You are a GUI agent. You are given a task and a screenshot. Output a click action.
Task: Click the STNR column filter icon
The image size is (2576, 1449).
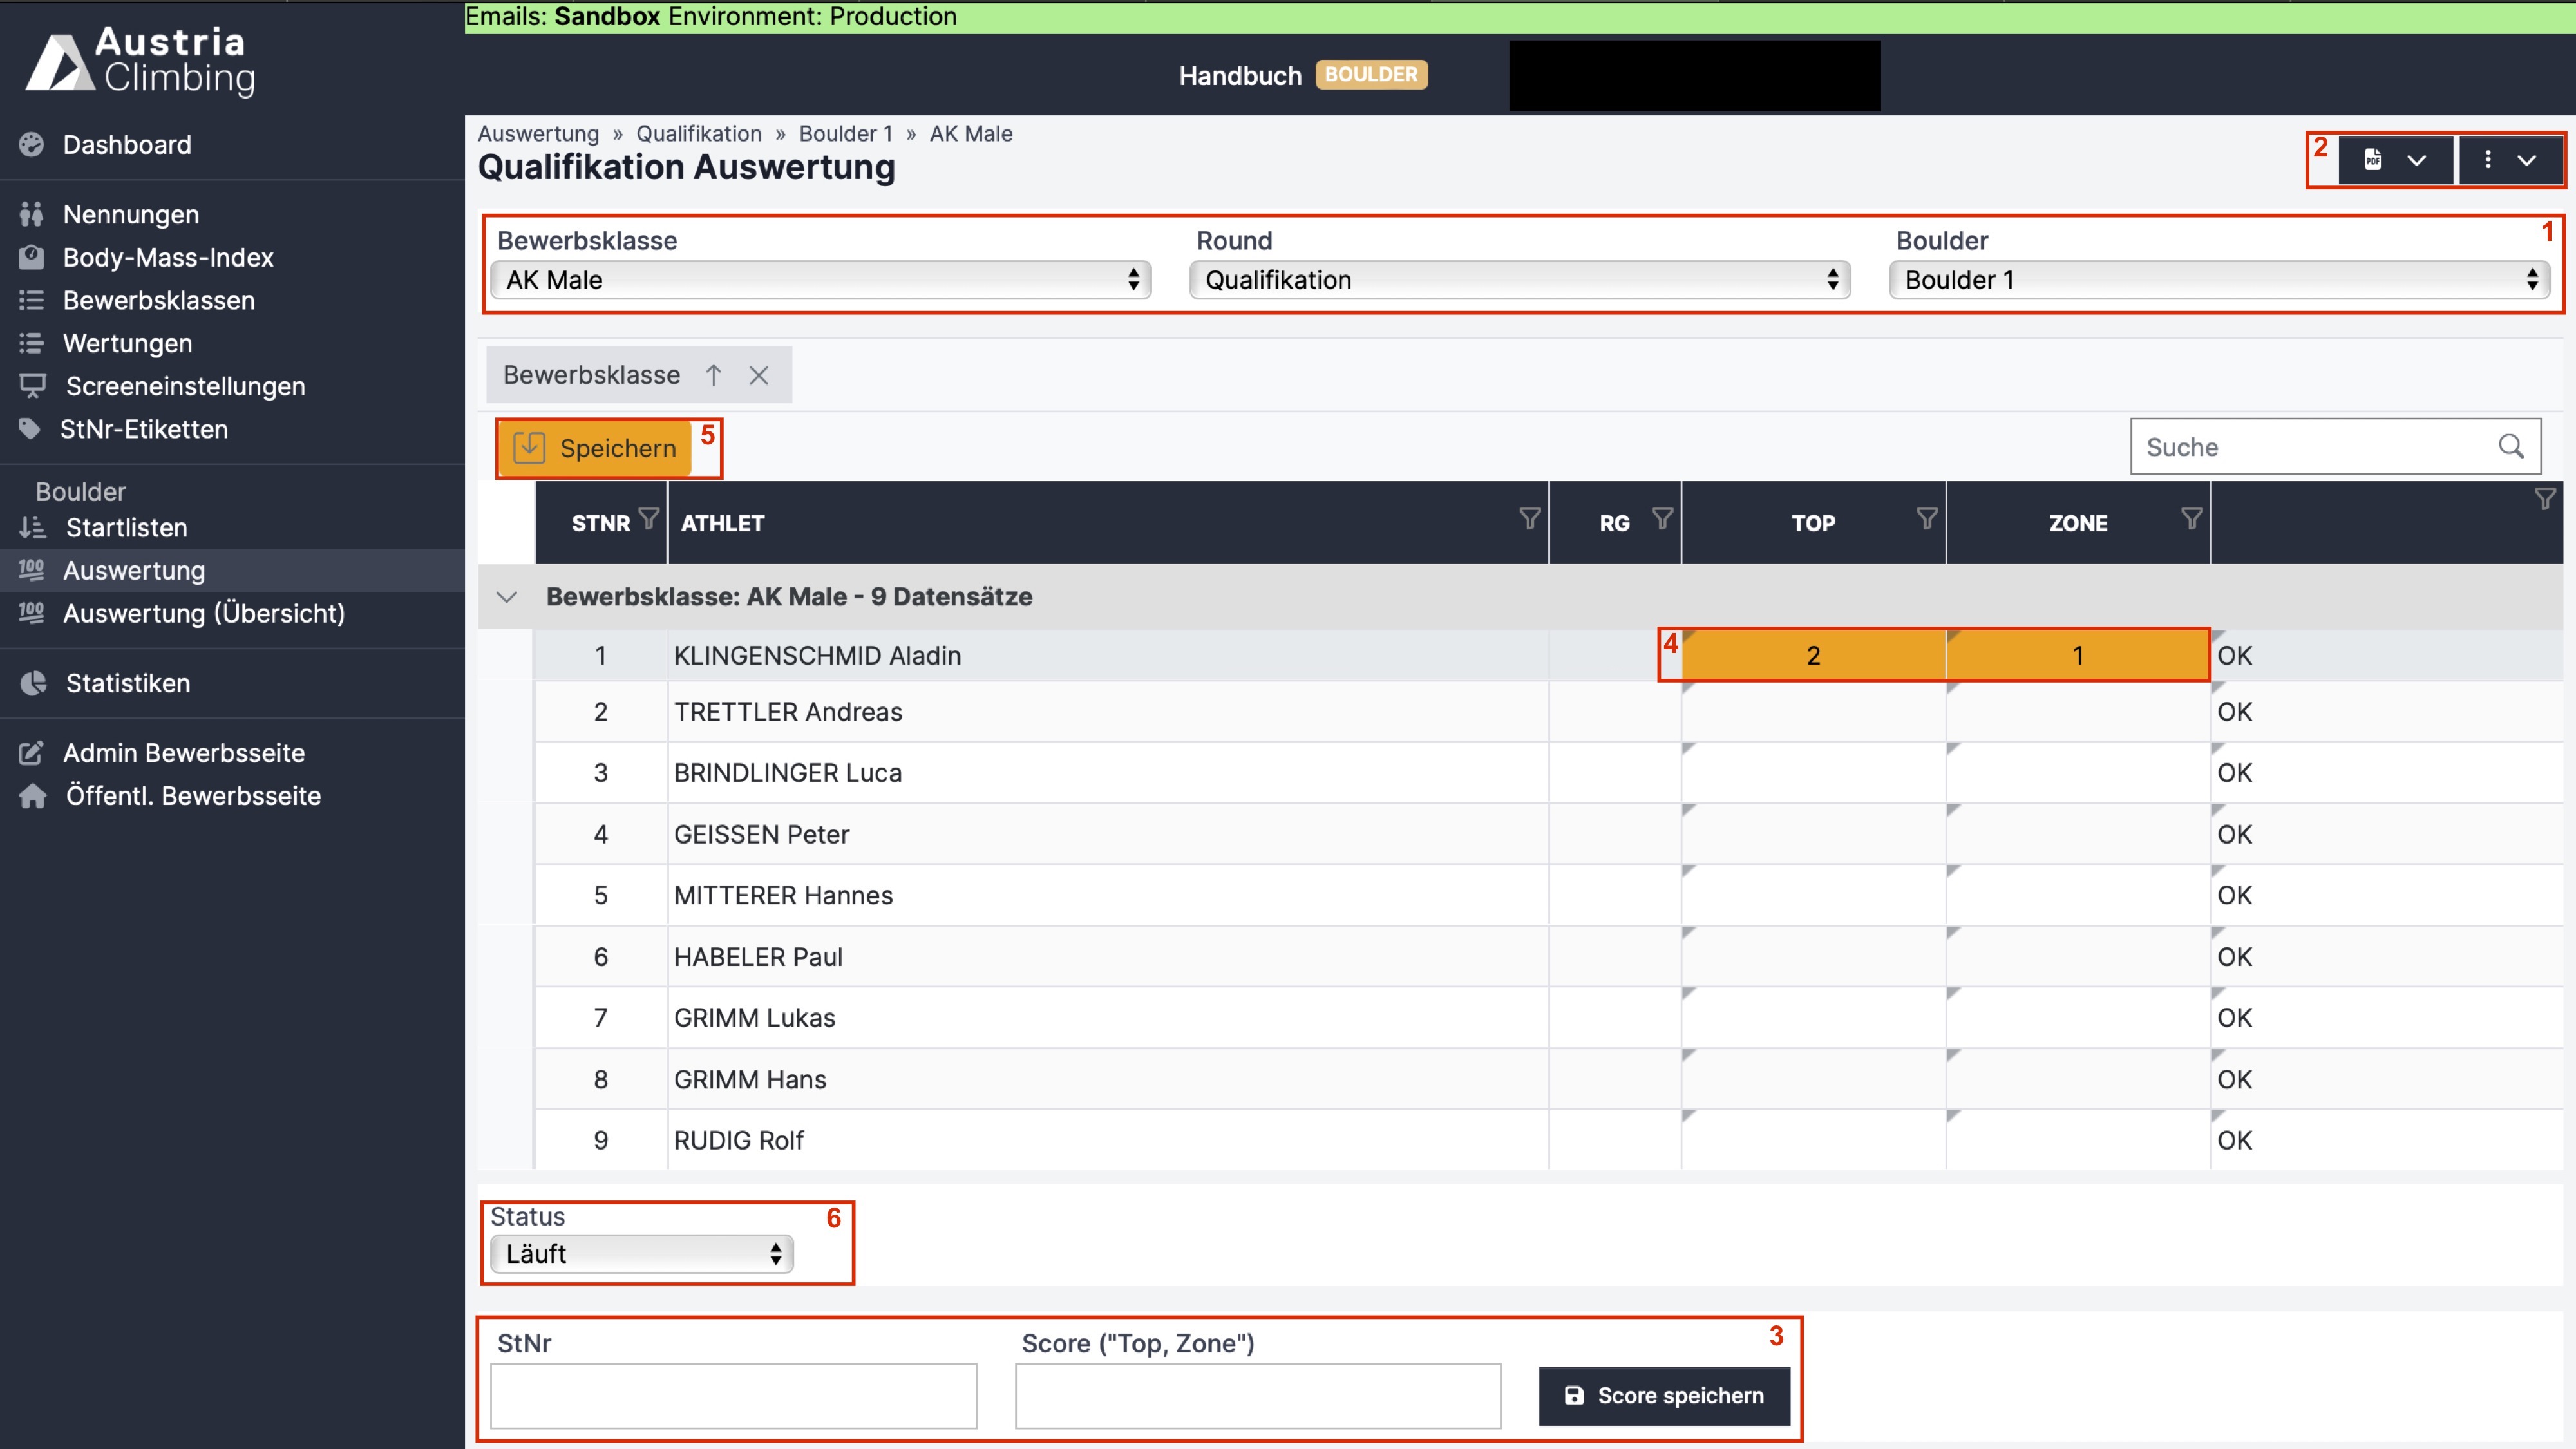(649, 518)
